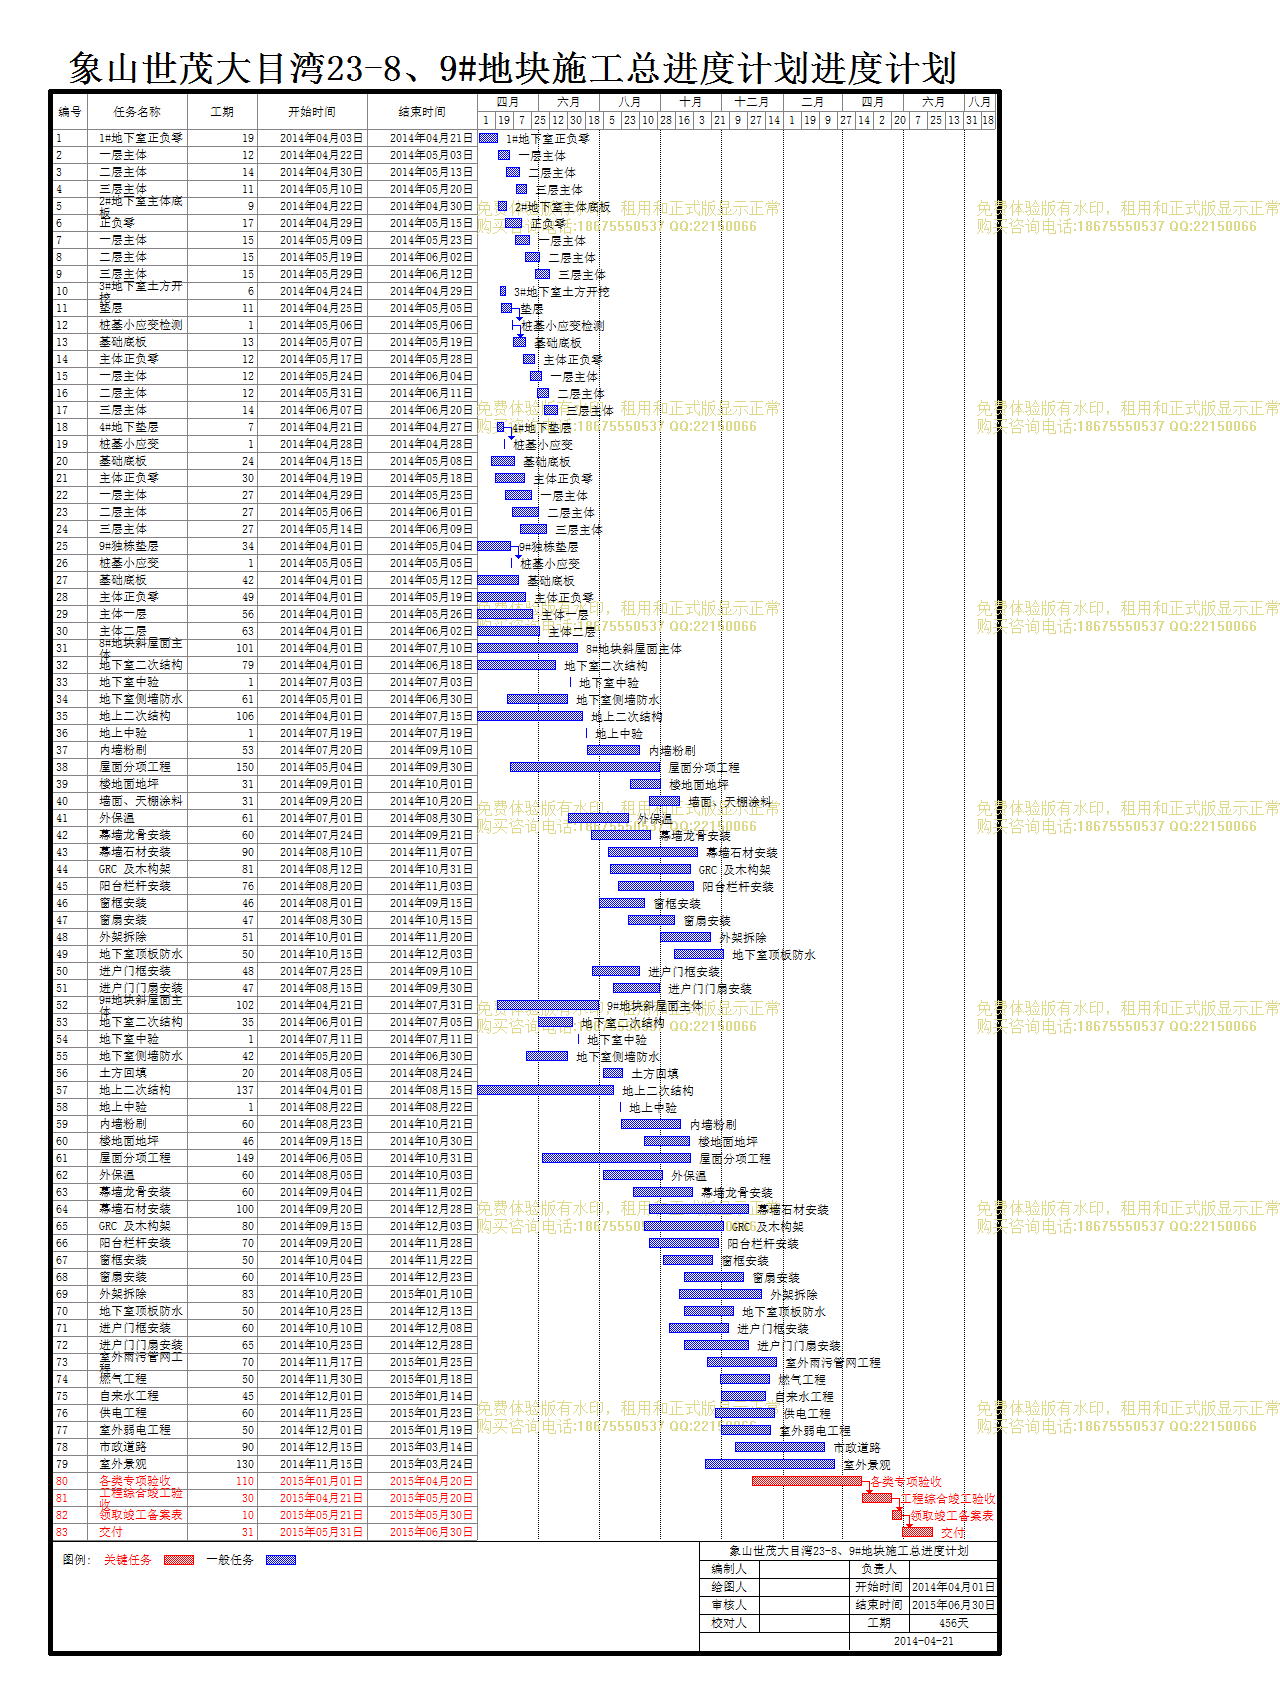The image size is (1280, 1702).
Task: Click start date 2014年04月03日 in row 1
Action: click(321, 138)
